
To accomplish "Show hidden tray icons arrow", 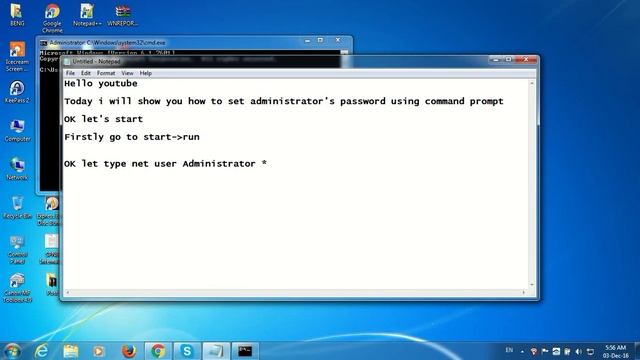I will 522,351.
